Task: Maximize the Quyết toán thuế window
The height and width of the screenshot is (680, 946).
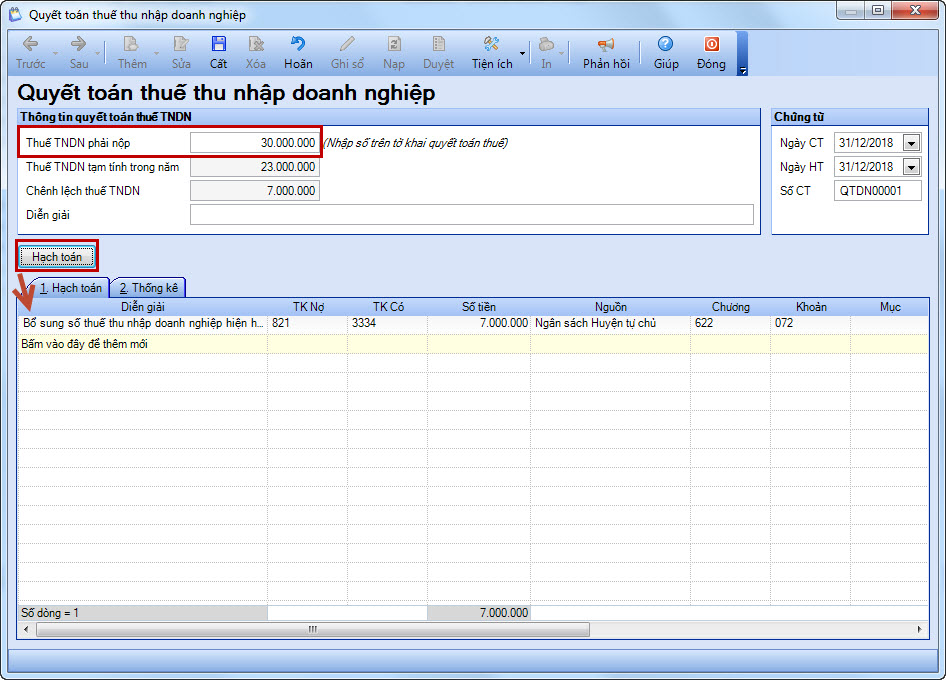Action: [878, 10]
